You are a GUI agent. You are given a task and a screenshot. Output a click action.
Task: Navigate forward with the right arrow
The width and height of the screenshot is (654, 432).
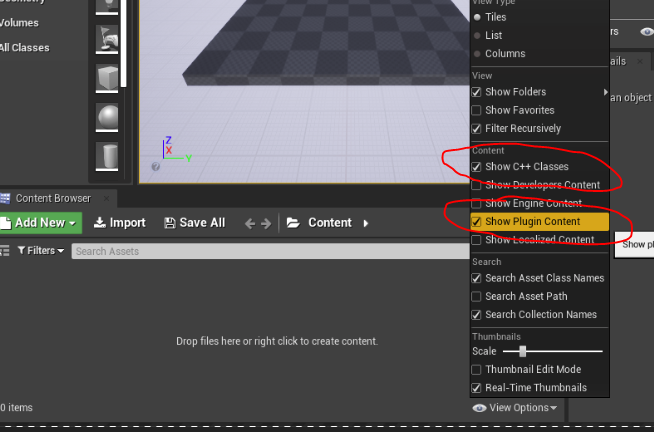pyautogui.click(x=266, y=224)
